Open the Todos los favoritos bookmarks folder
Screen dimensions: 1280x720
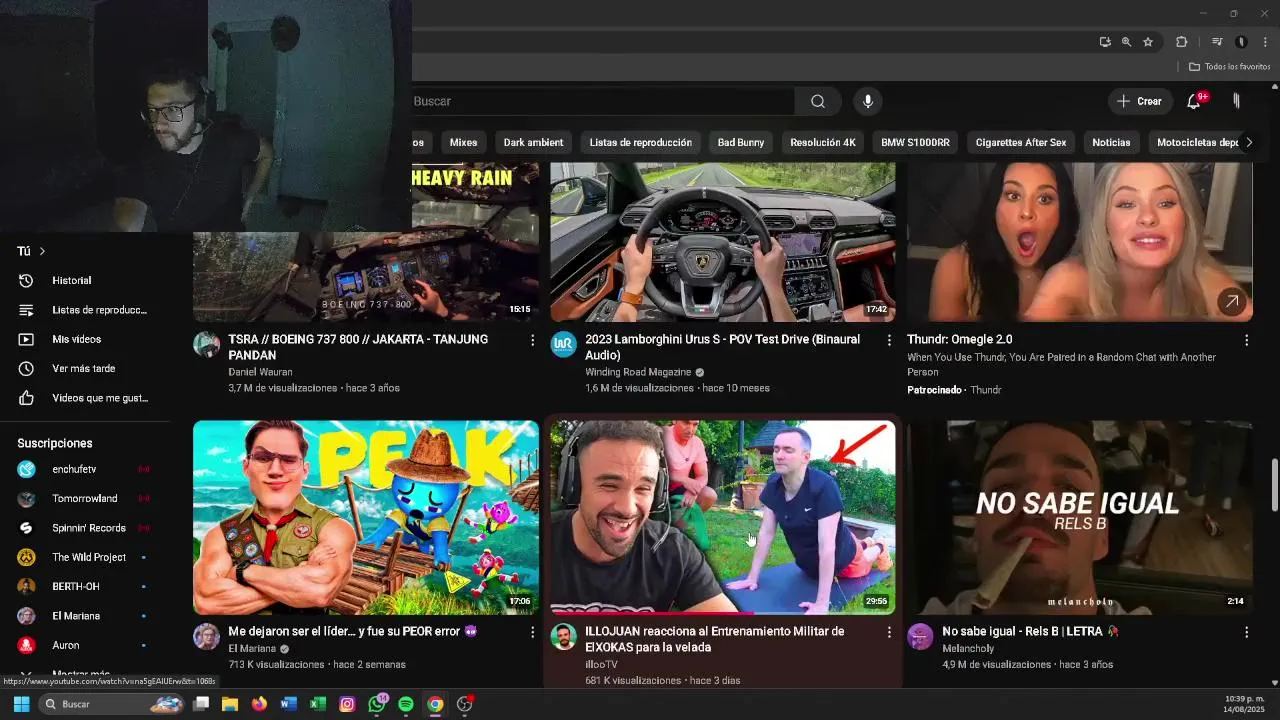click(1229, 67)
